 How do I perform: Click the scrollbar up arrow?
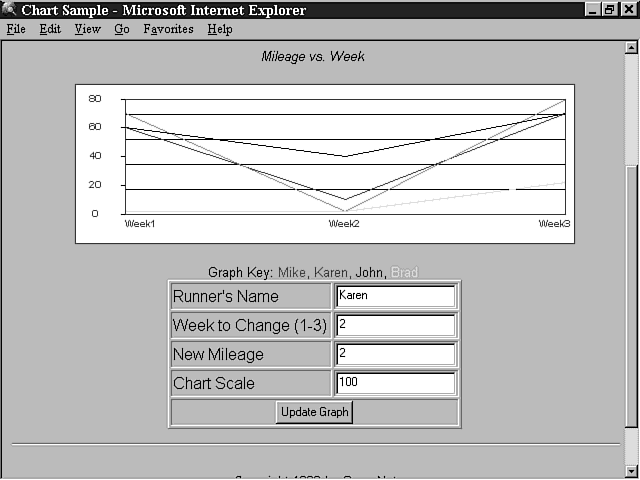631,48
